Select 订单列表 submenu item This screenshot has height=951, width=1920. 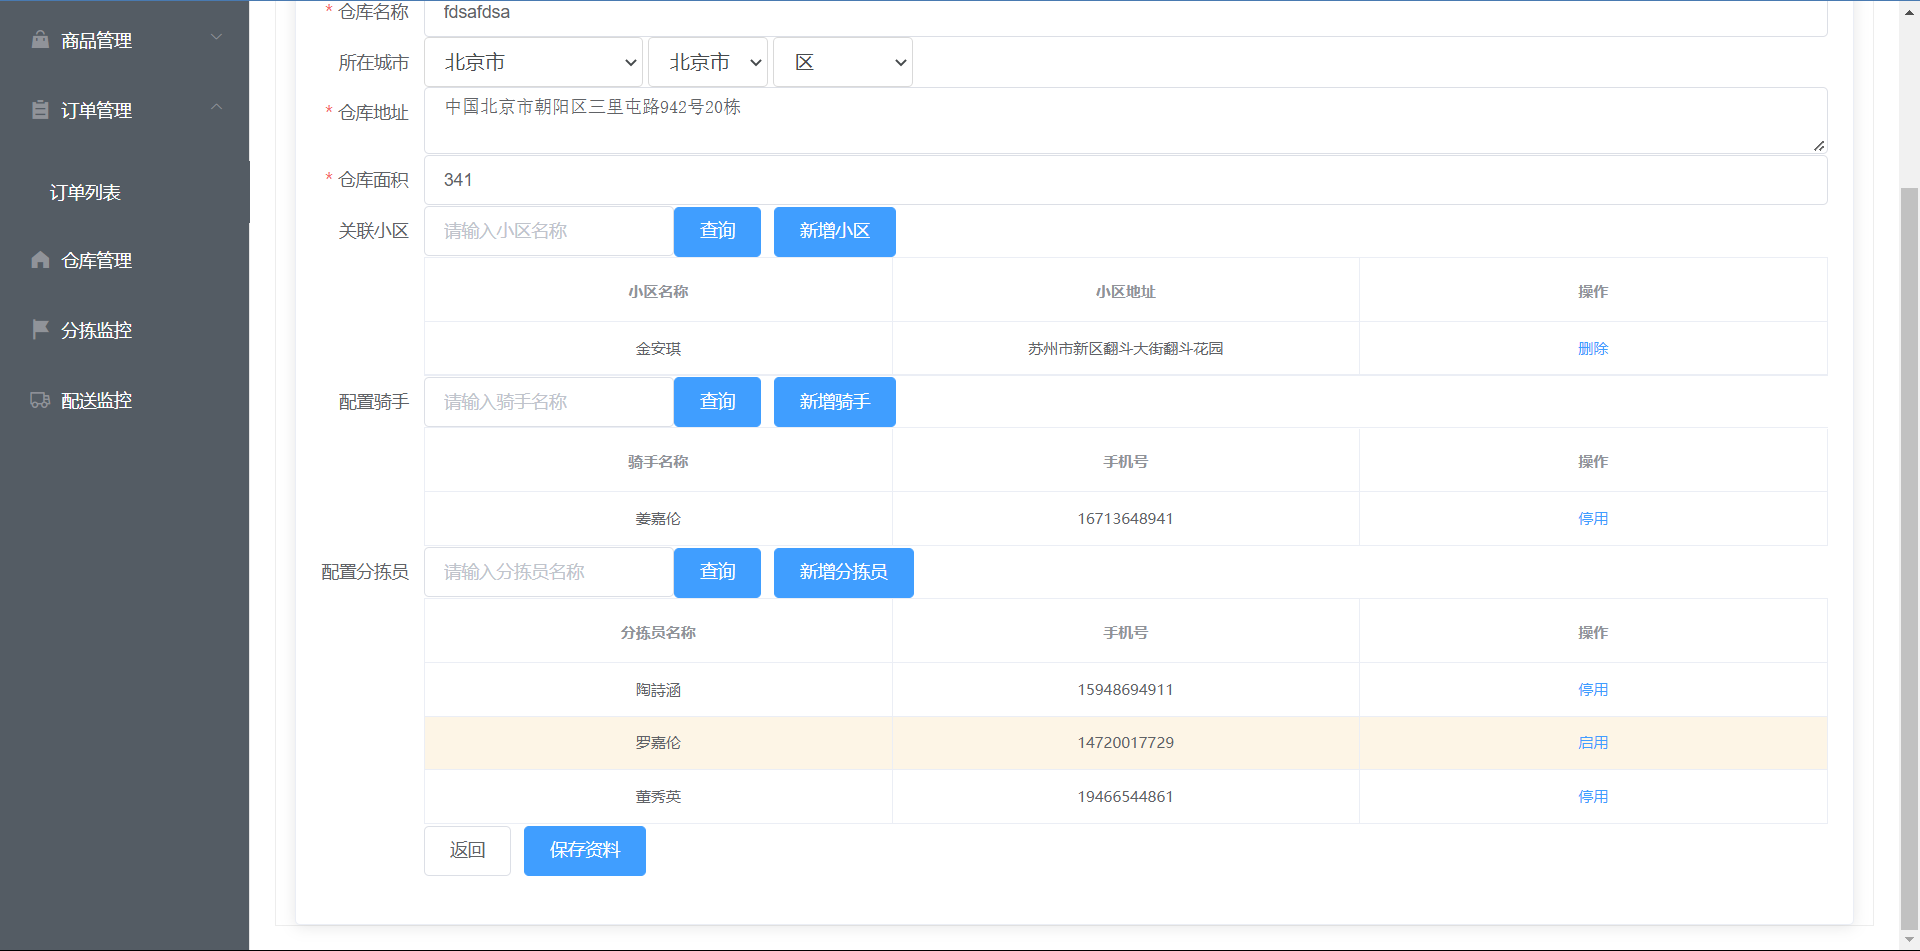point(124,192)
